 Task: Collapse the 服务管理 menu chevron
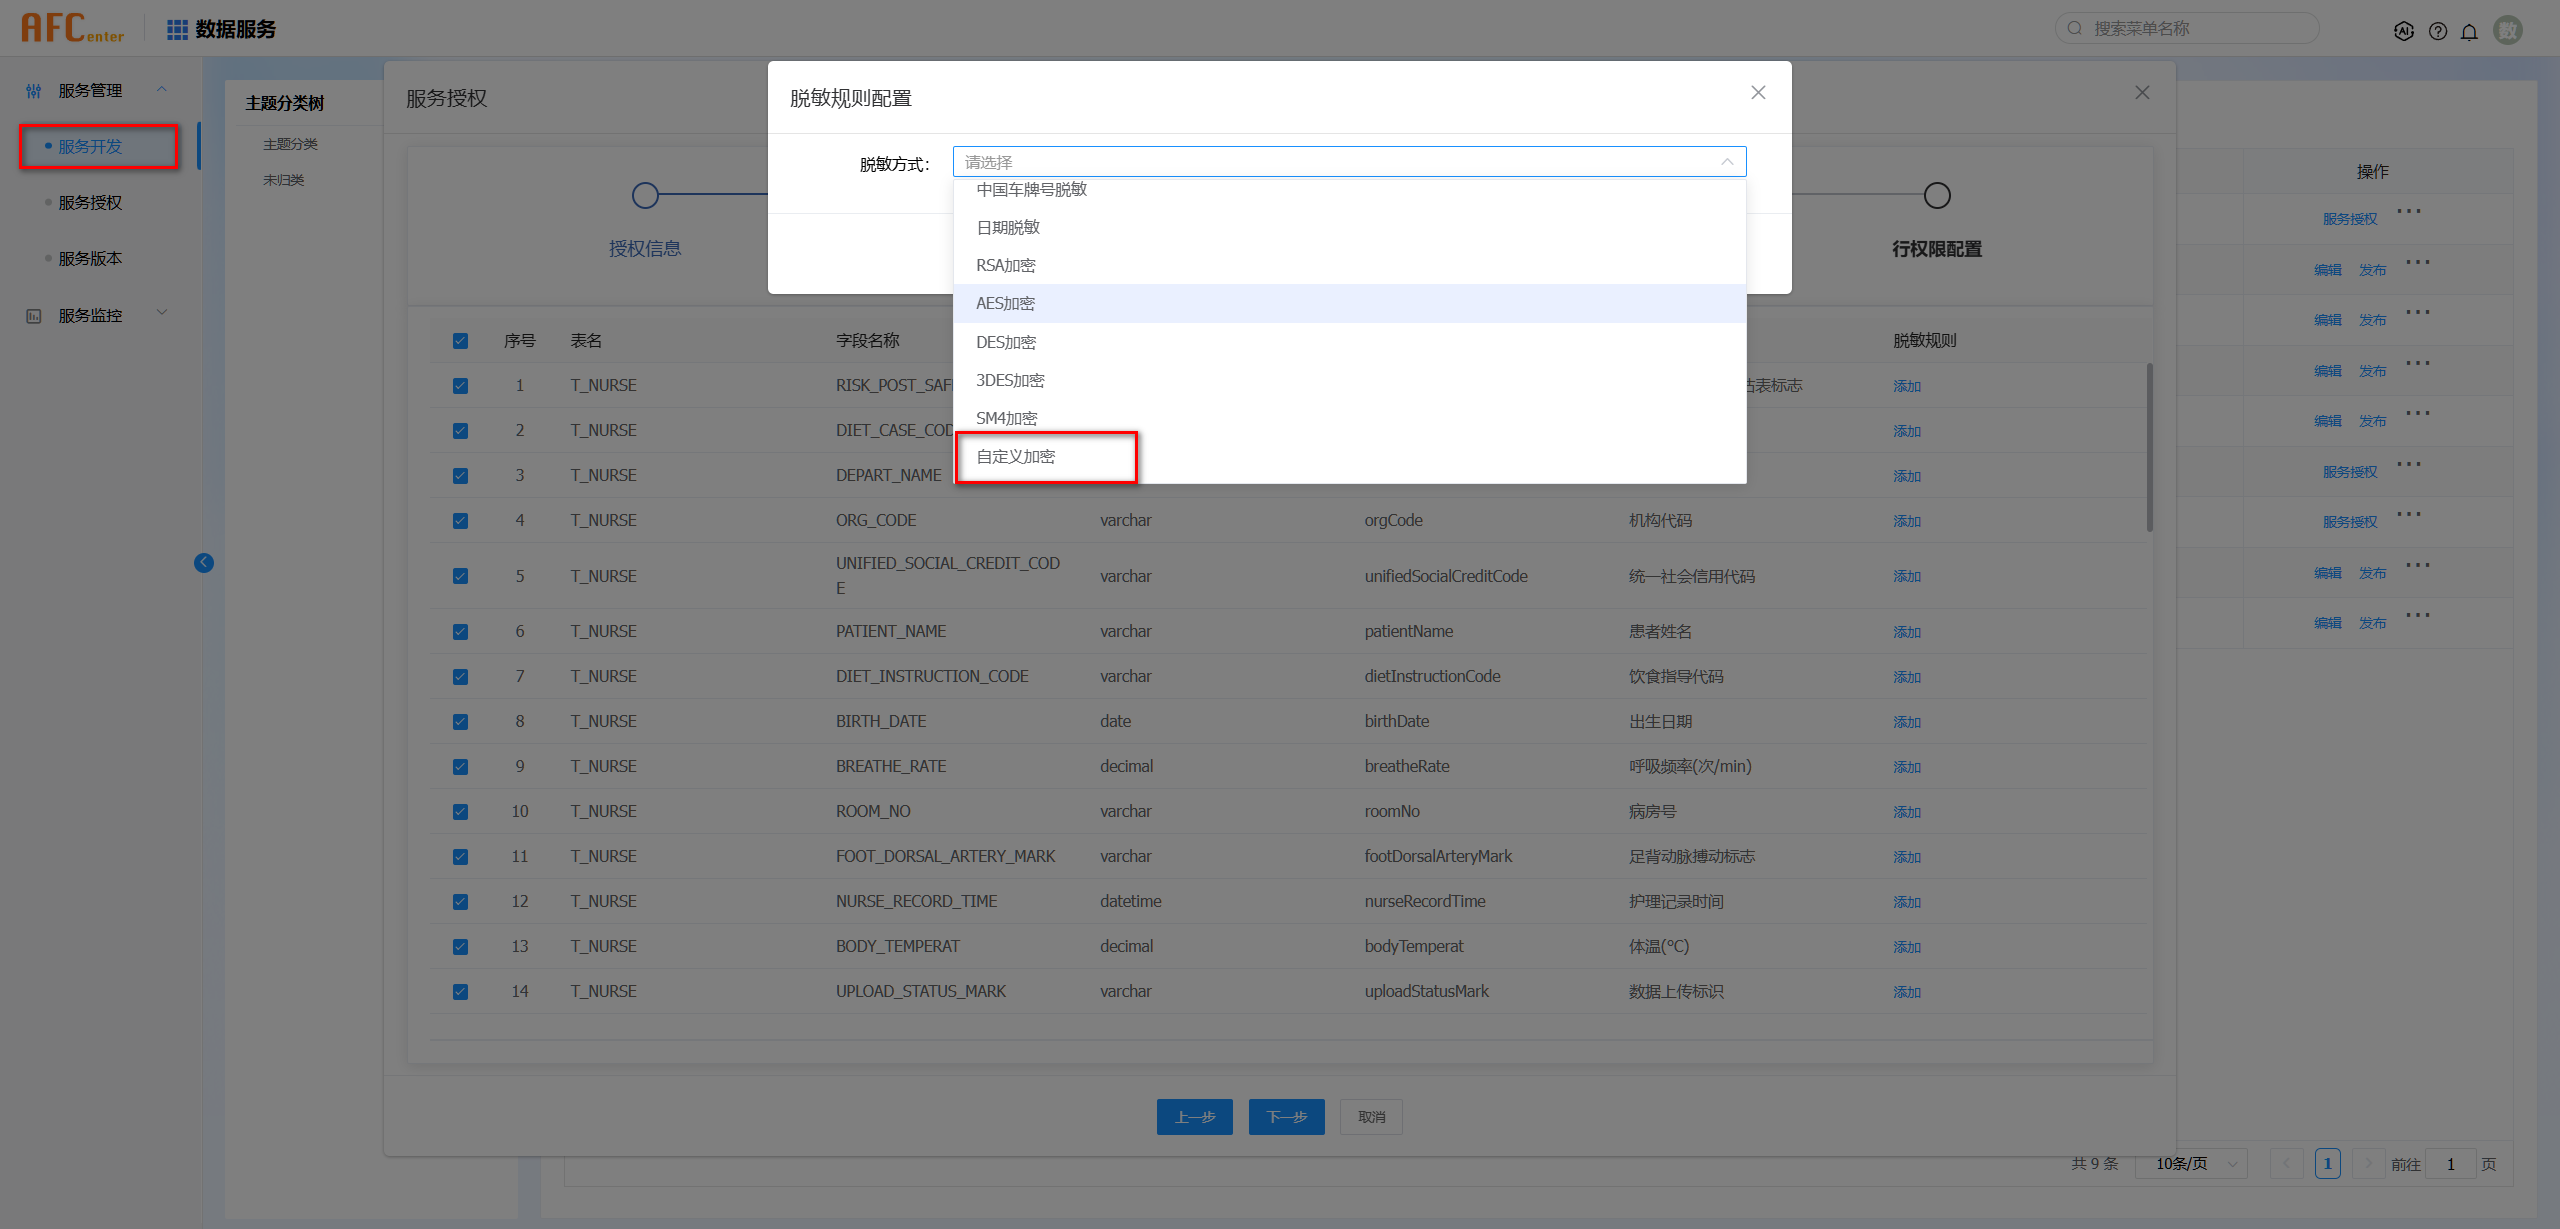[x=162, y=90]
